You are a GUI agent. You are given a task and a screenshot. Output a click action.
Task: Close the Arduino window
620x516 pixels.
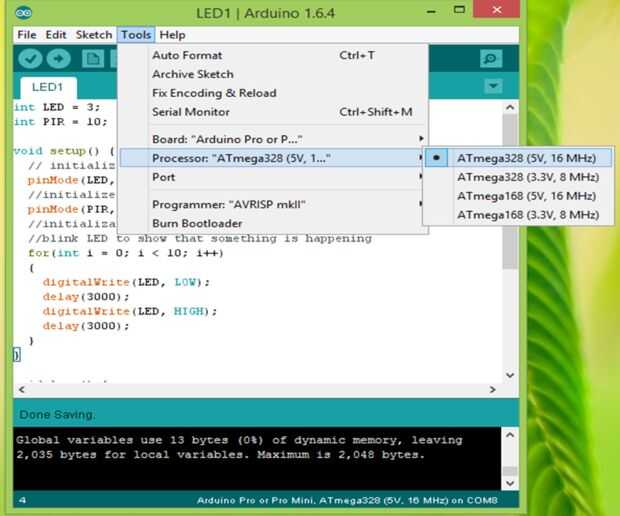pos(497,9)
